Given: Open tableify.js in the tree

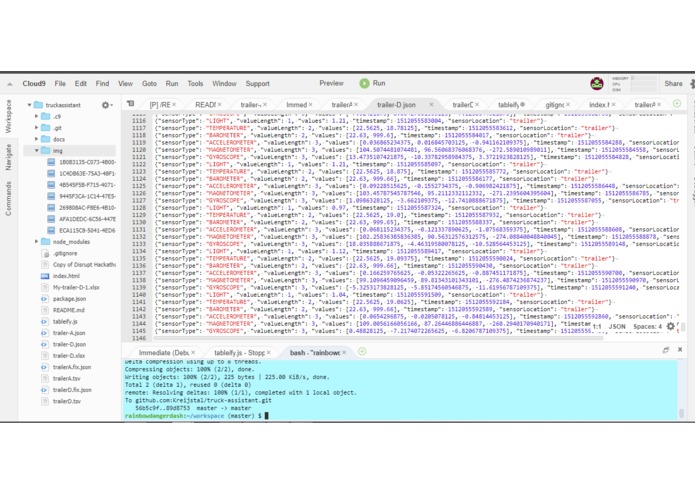Looking at the screenshot, I should pyautogui.click(x=65, y=322).
